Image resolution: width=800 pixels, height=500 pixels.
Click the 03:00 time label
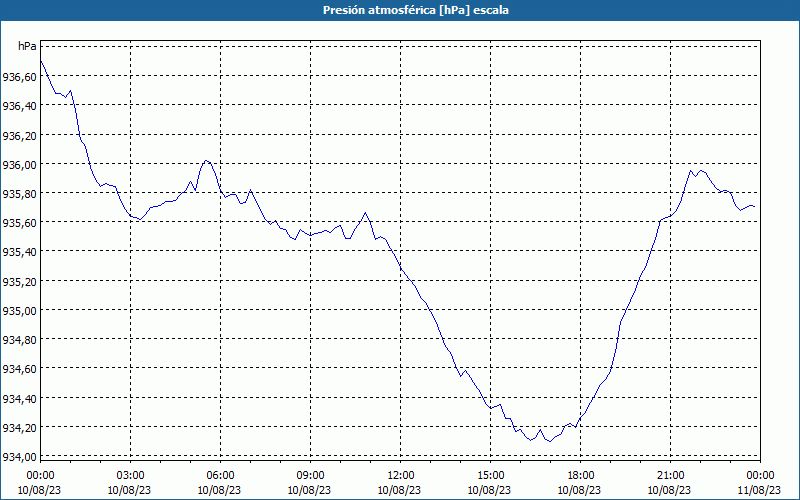click(x=130, y=476)
